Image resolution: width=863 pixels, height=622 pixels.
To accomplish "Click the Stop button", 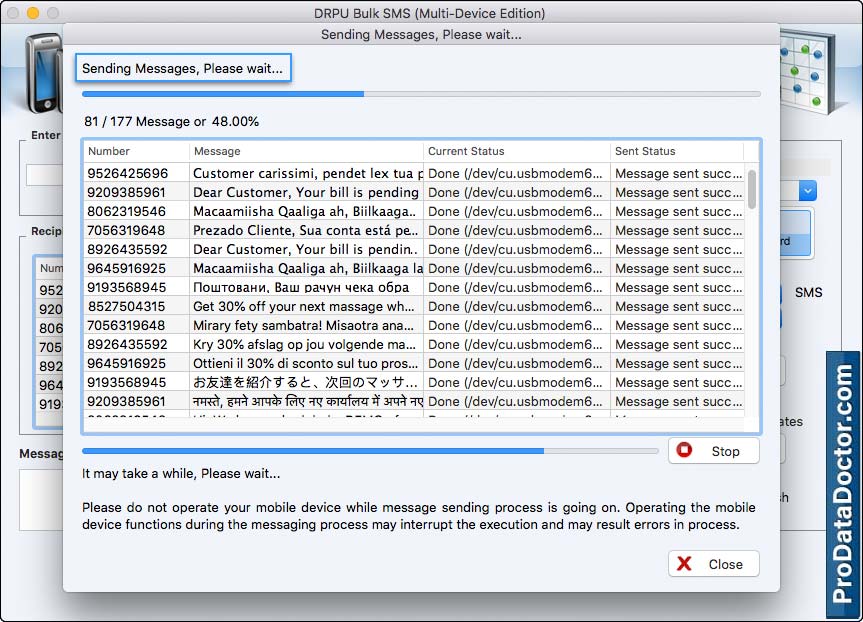I will (x=714, y=451).
